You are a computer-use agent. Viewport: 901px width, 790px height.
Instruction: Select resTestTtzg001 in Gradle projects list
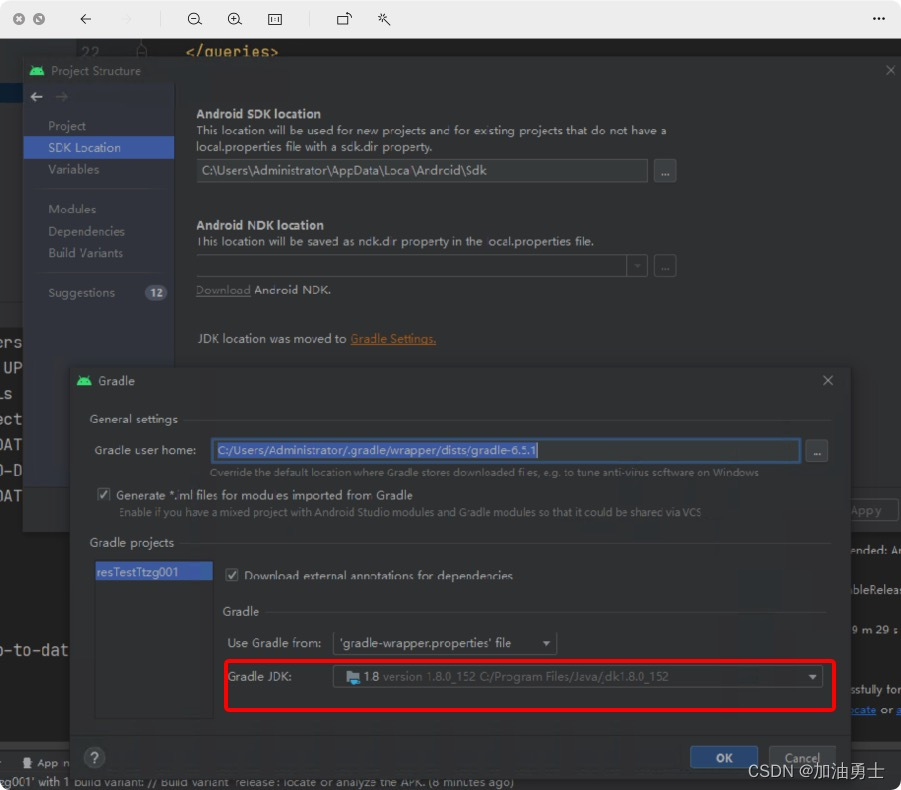click(x=153, y=572)
